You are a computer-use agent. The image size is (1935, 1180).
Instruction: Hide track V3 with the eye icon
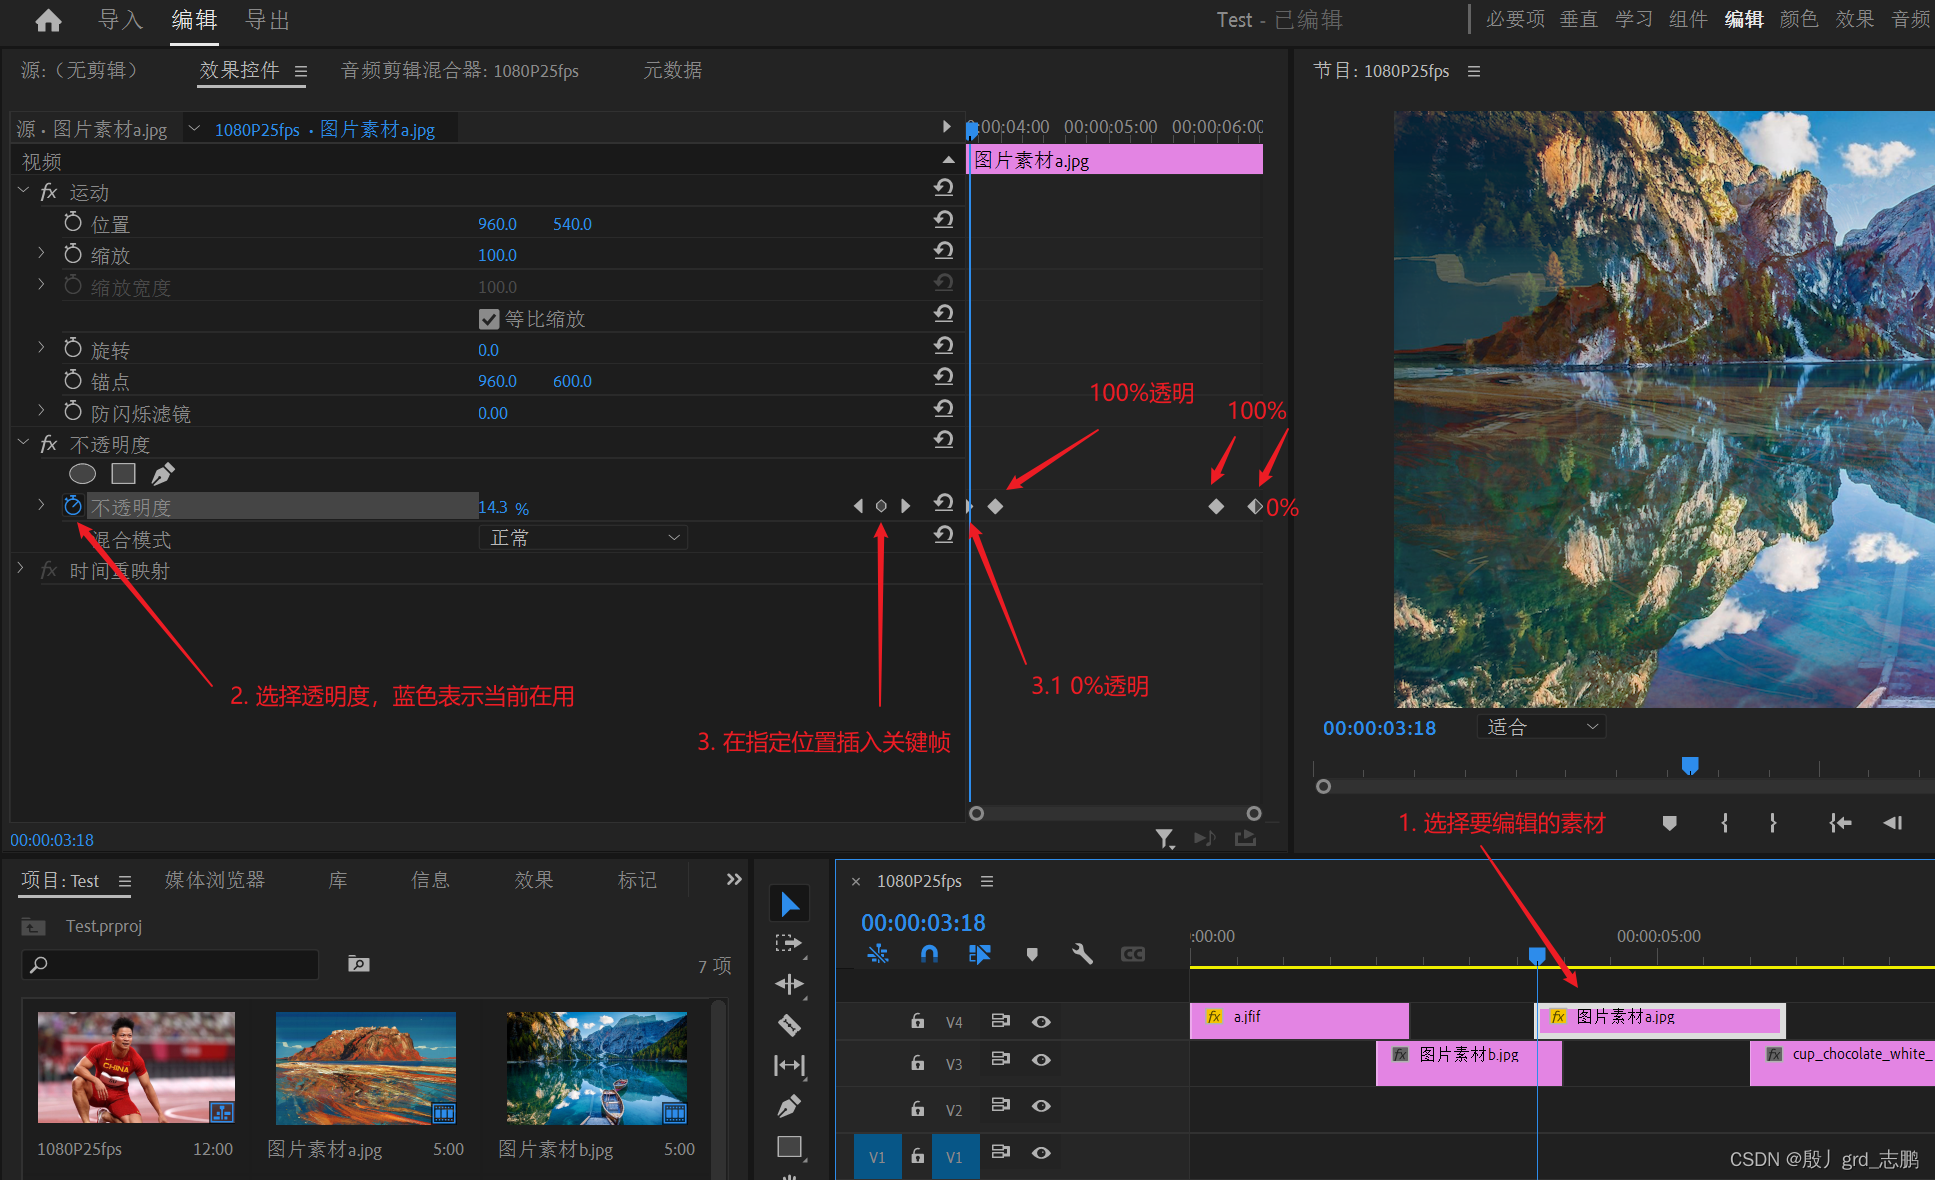point(1041,1060)
